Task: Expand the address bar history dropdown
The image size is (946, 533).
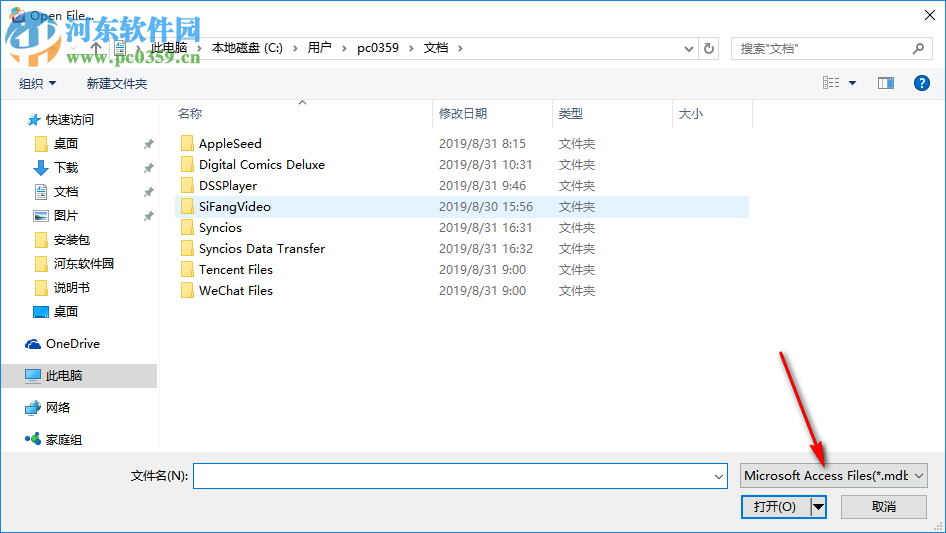Action: 688,49
